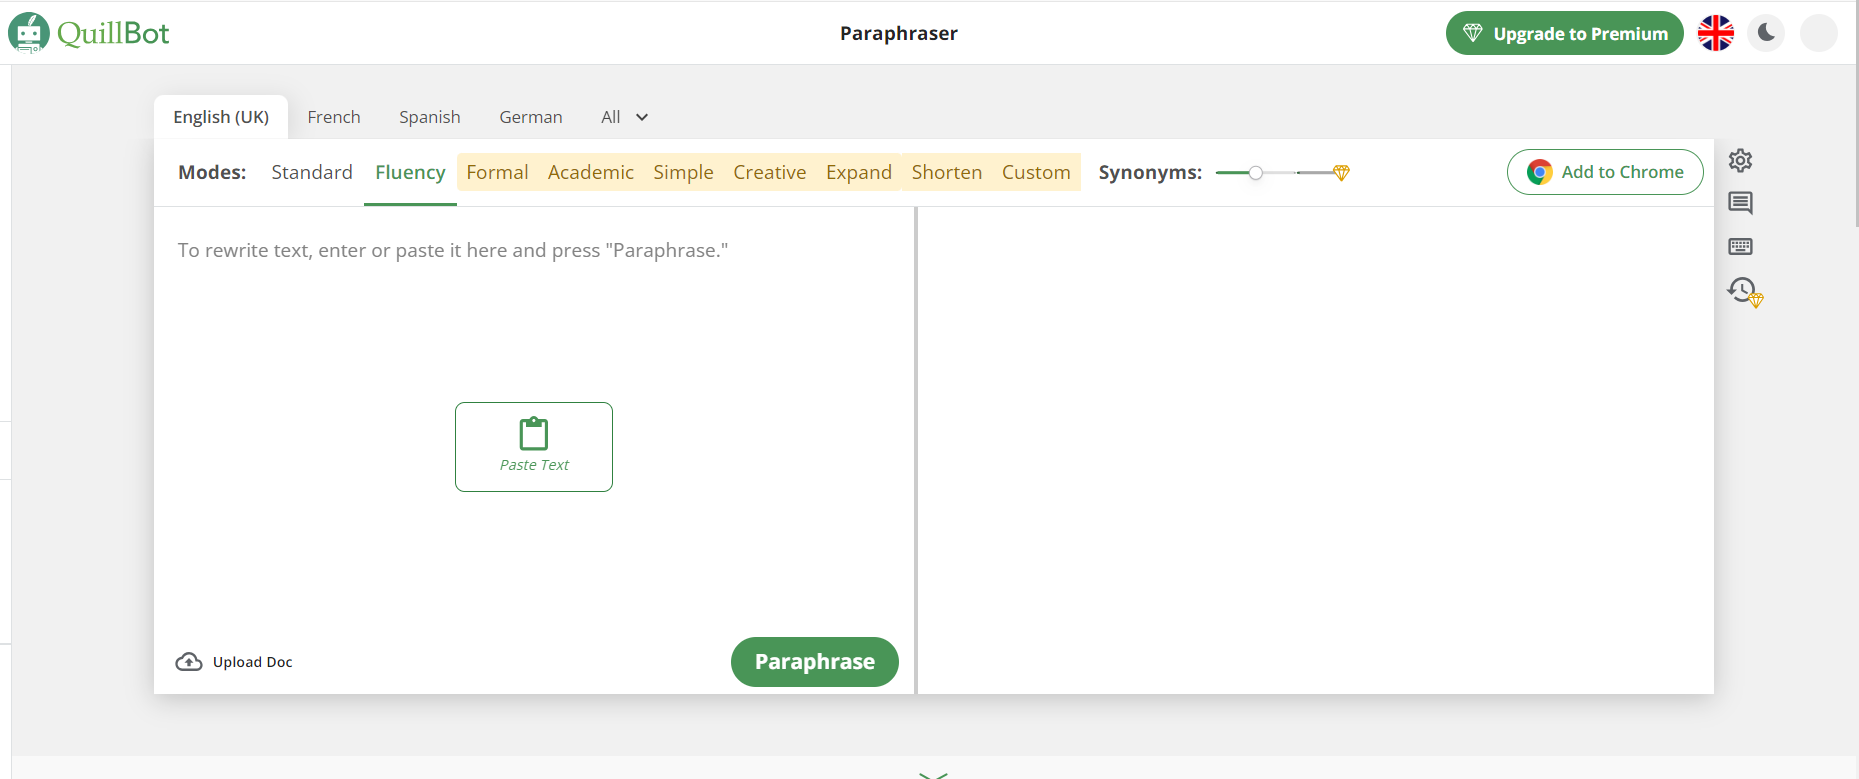Image resolution: width=1859 pixels, height=779 pixels.
Task: Select Formal mode
Action: point(497,172)
